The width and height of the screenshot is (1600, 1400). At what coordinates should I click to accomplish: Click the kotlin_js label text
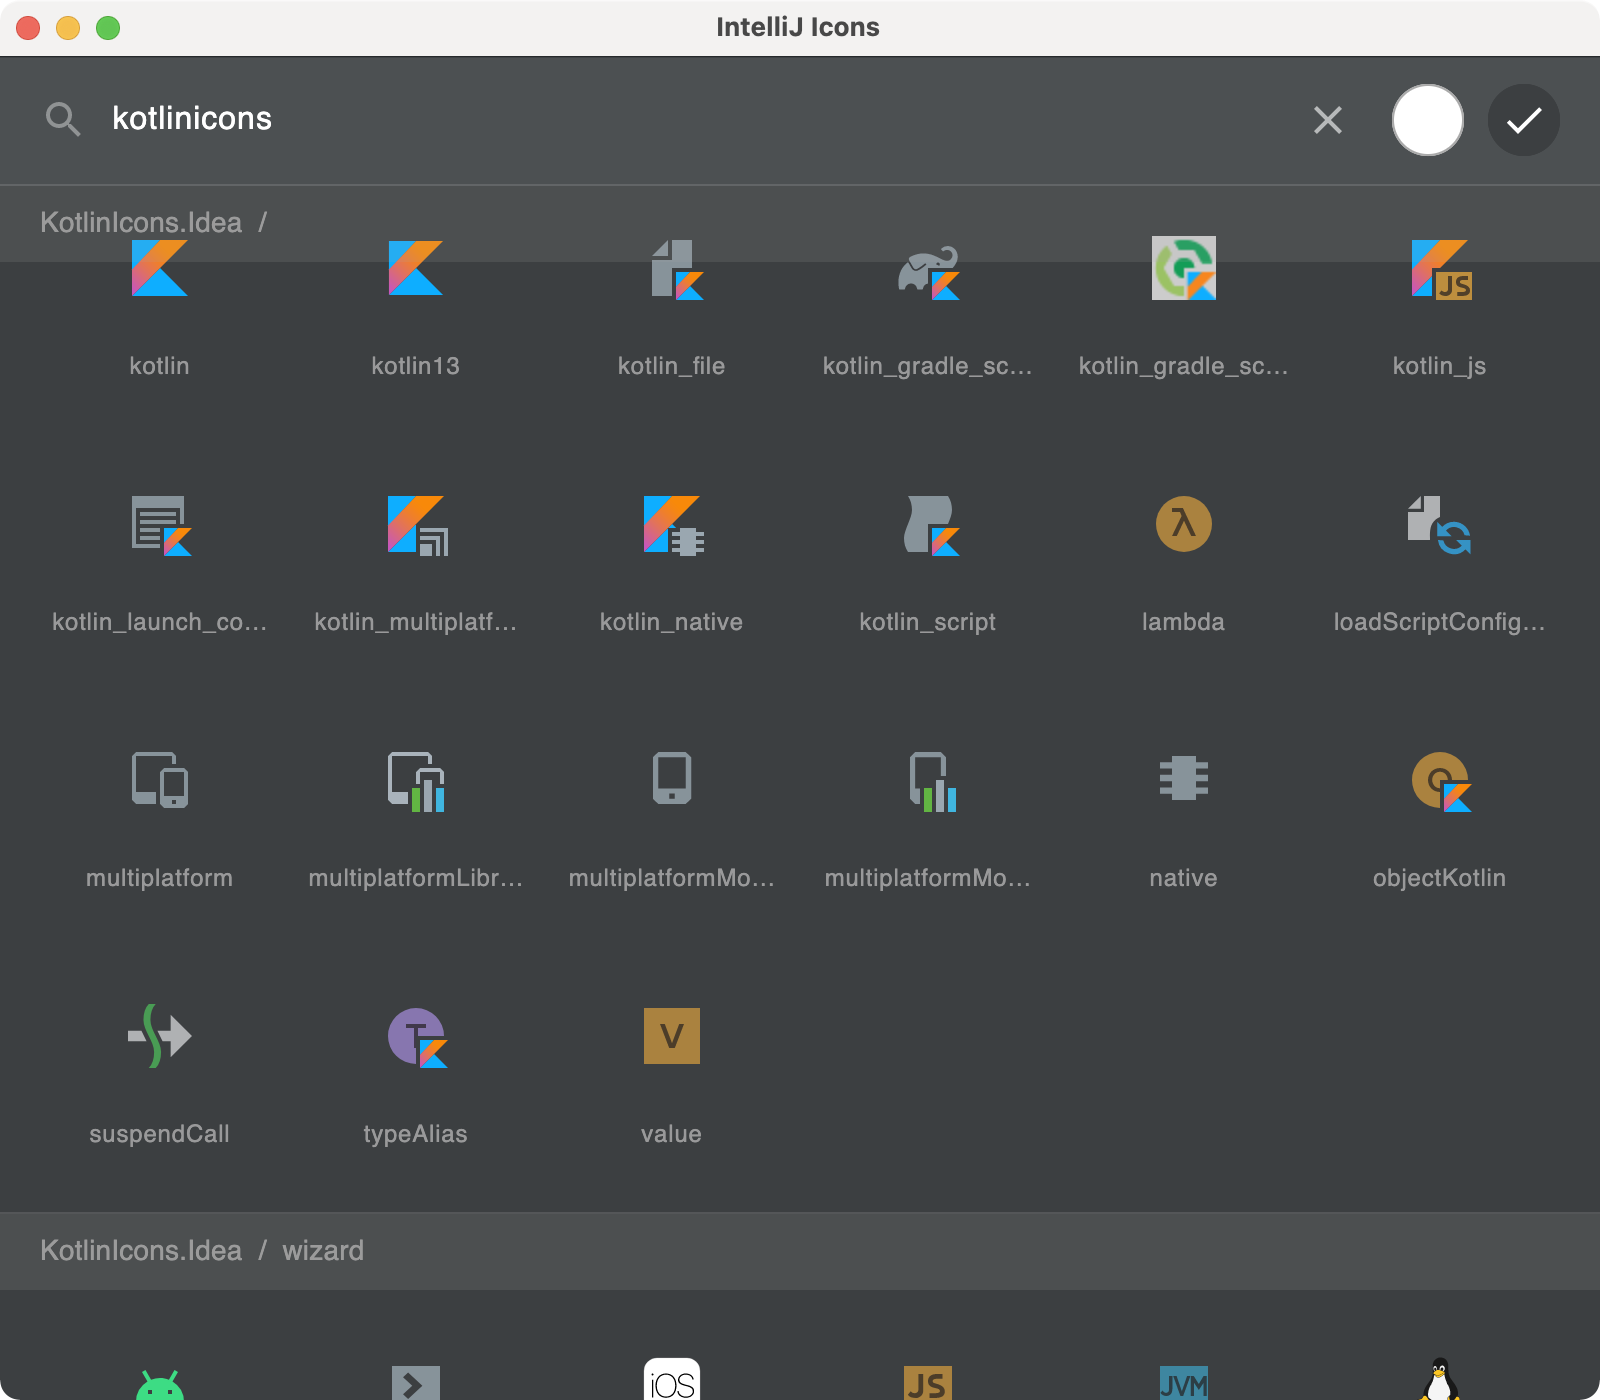1439,366
